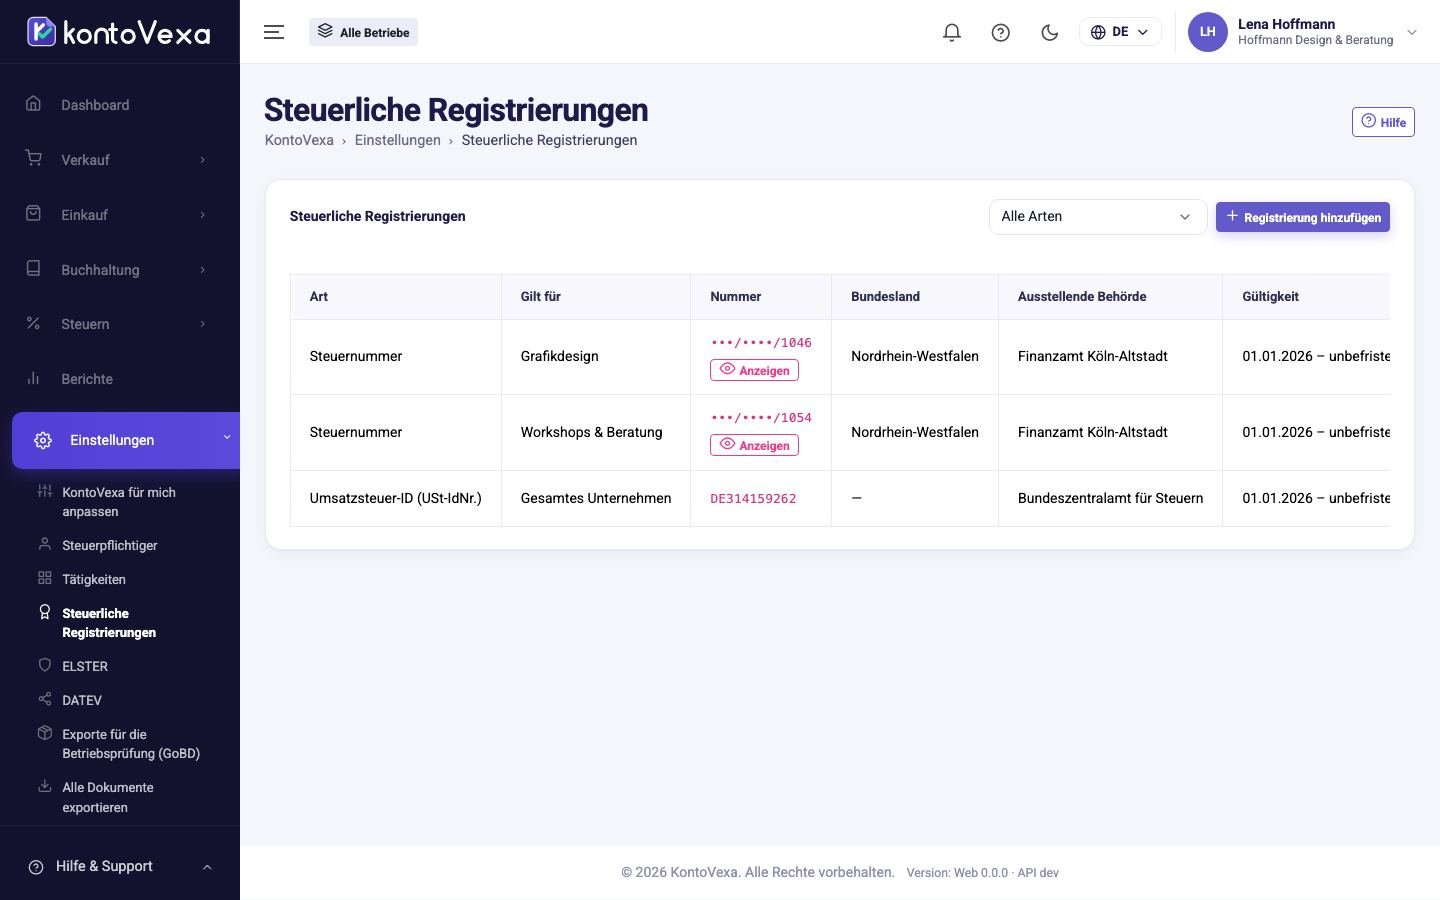Click the help question-mark icon in header
Image resolution: width=1440 pixels, height=900 pixels.
(x=1001, y=32)
